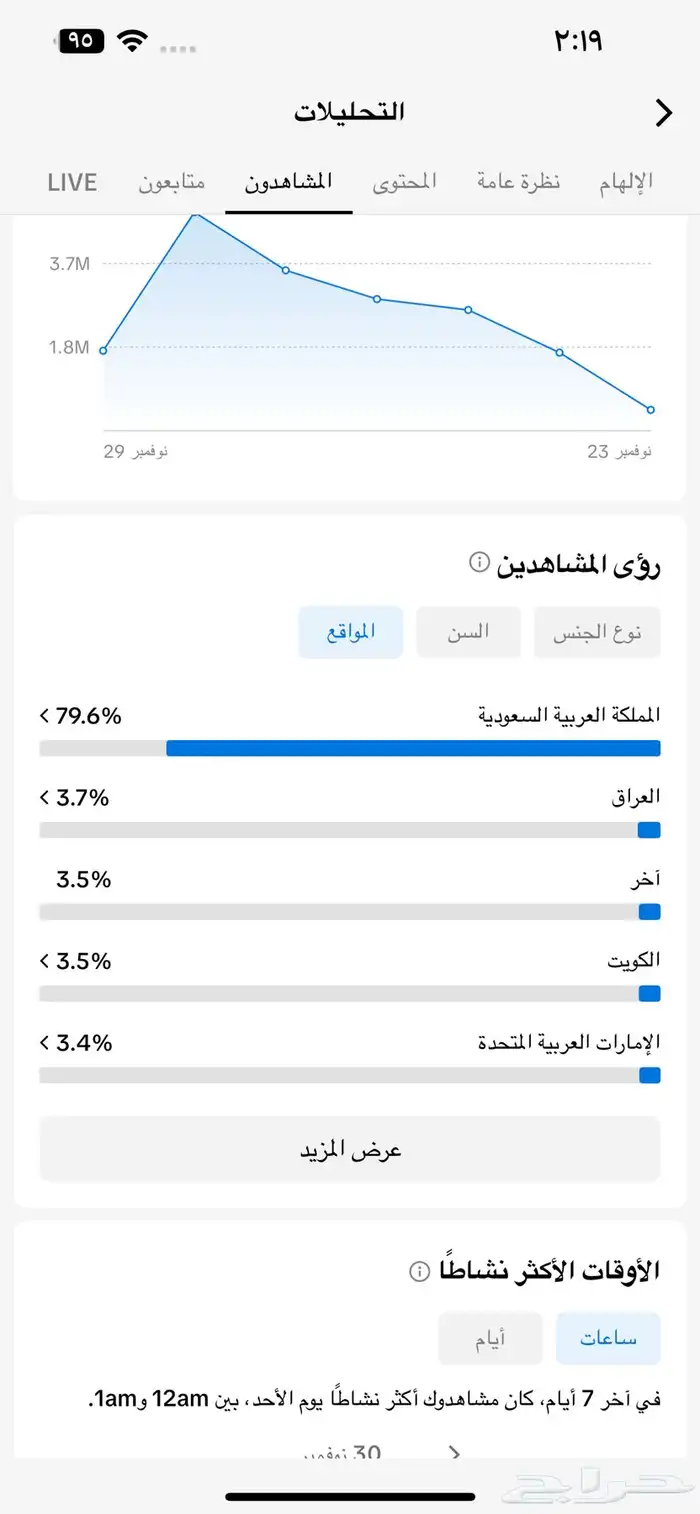
Task: Select the المواقع filter
Action: tap(350, 632)
